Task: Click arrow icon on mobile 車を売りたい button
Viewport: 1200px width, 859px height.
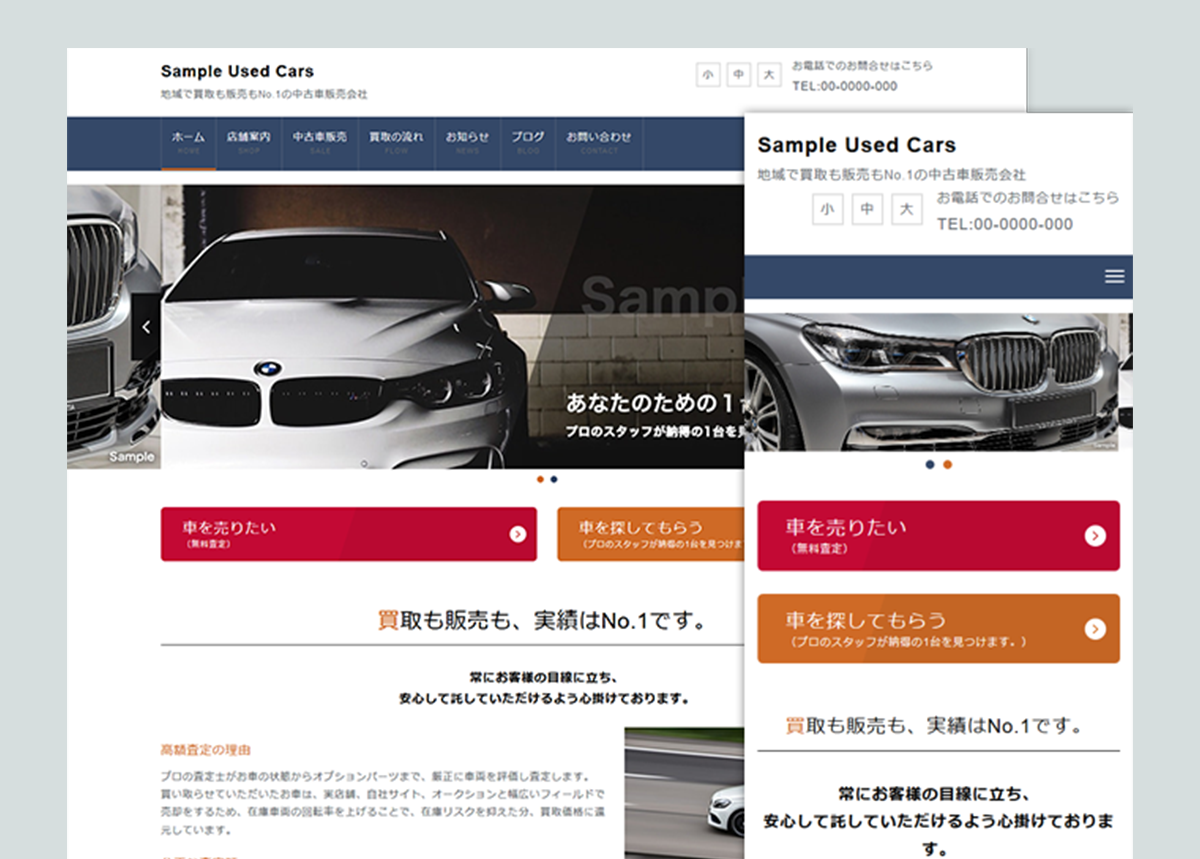Action: pyautogui.click(x=1095, y=536)
